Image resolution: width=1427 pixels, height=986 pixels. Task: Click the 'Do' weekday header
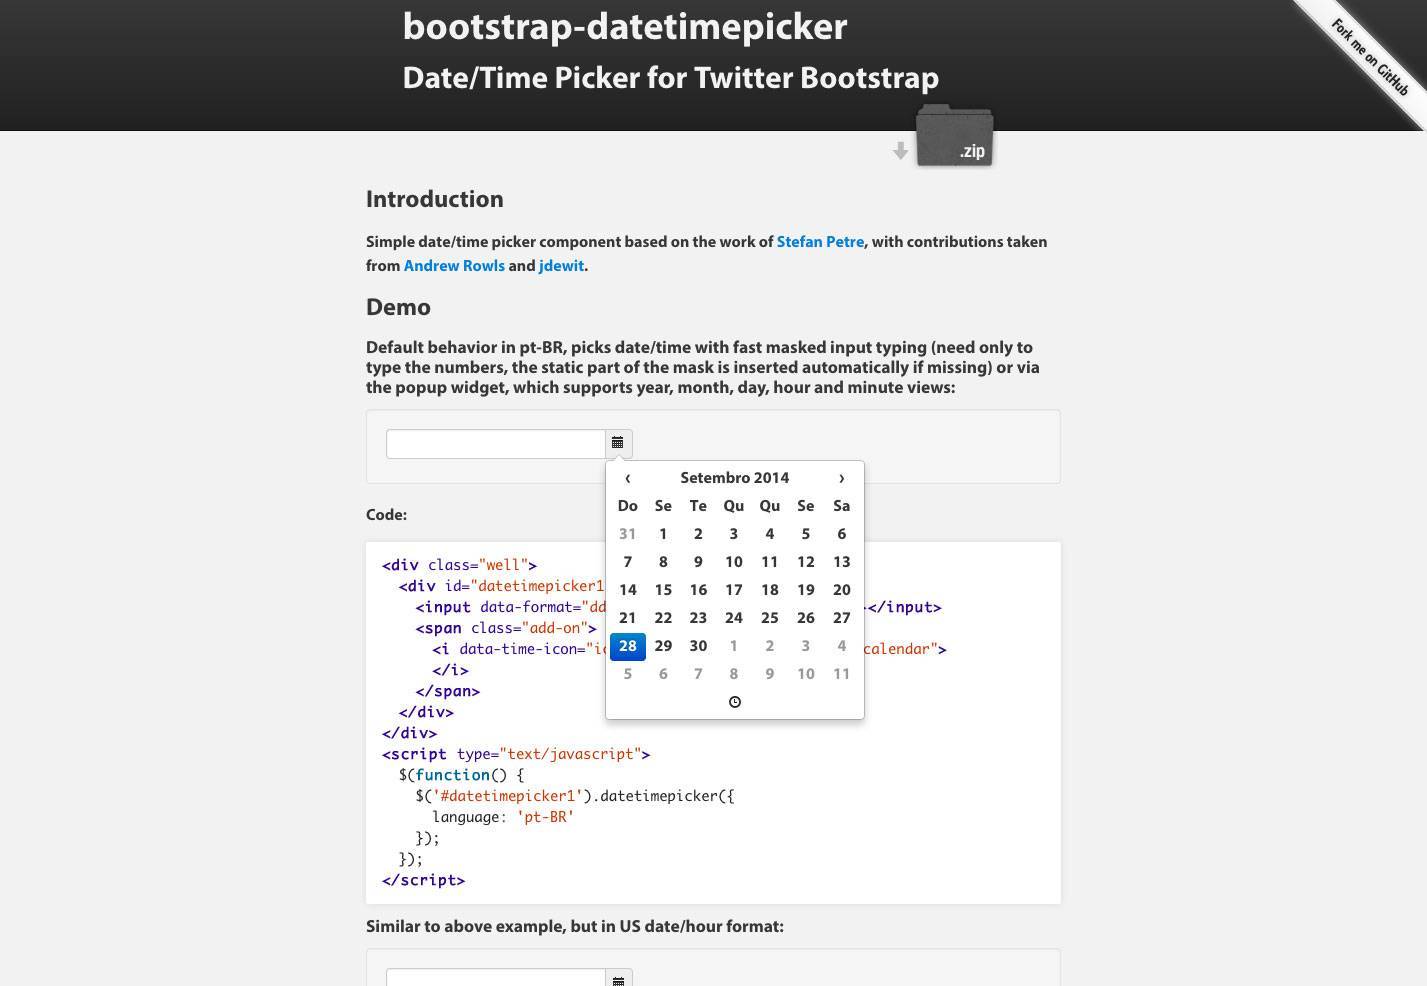tap(627, 506)
